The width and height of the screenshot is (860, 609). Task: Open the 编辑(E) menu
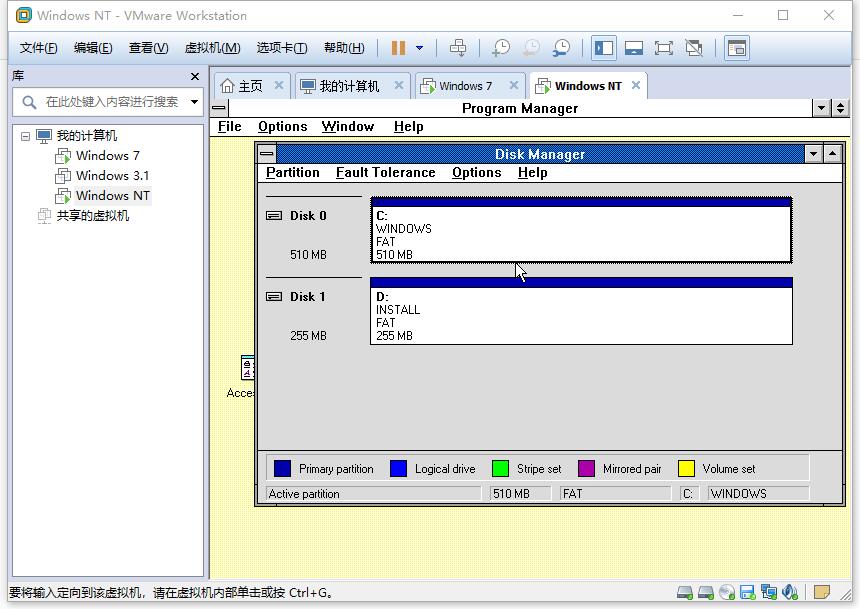click(93, 48)
